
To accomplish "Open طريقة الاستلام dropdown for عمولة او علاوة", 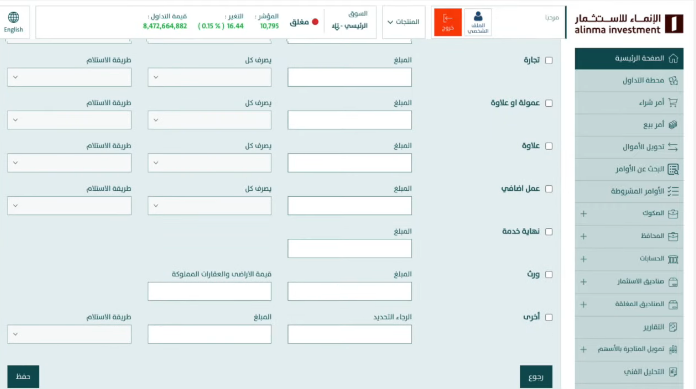I will click(69, 120).
